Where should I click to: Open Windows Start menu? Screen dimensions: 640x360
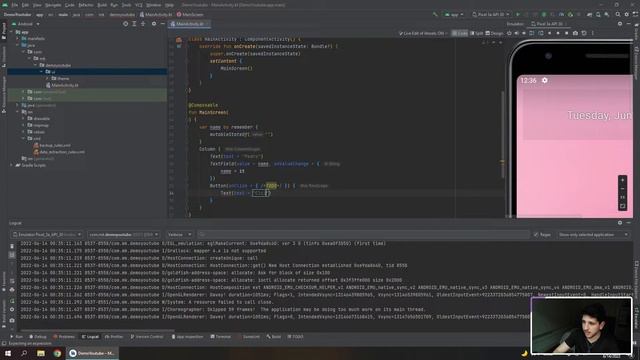pyautogui.click(x=8, y=353)
